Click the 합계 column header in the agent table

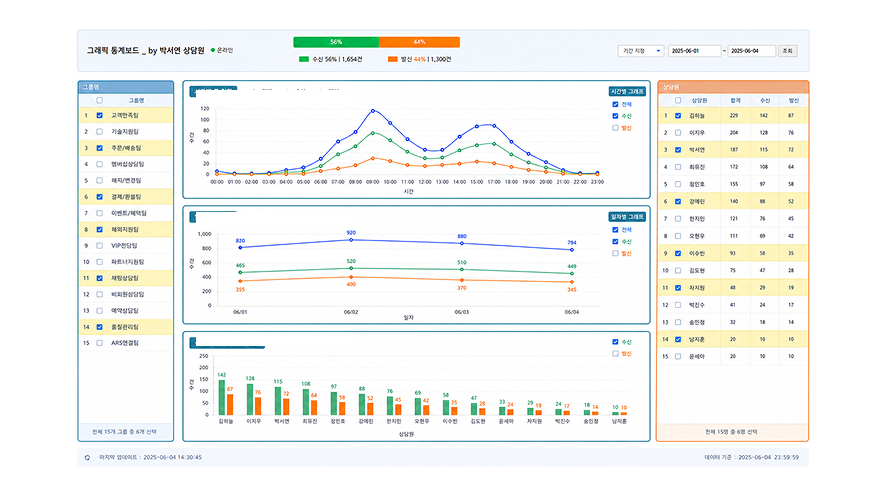point(735,101)
